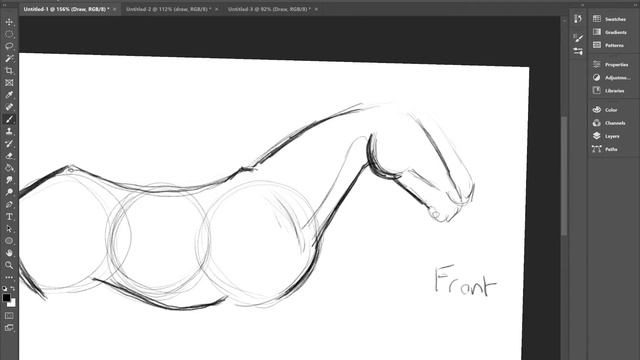This screenshot has height=360, width=640.
Task: Close the Untitled-3 document tab
Action: pos(316,9)
